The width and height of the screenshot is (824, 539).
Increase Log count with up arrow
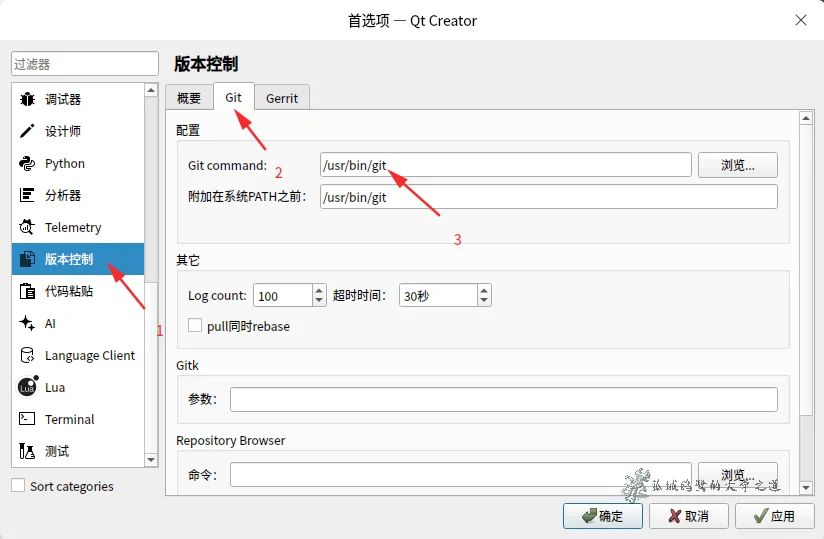(320, 290)
